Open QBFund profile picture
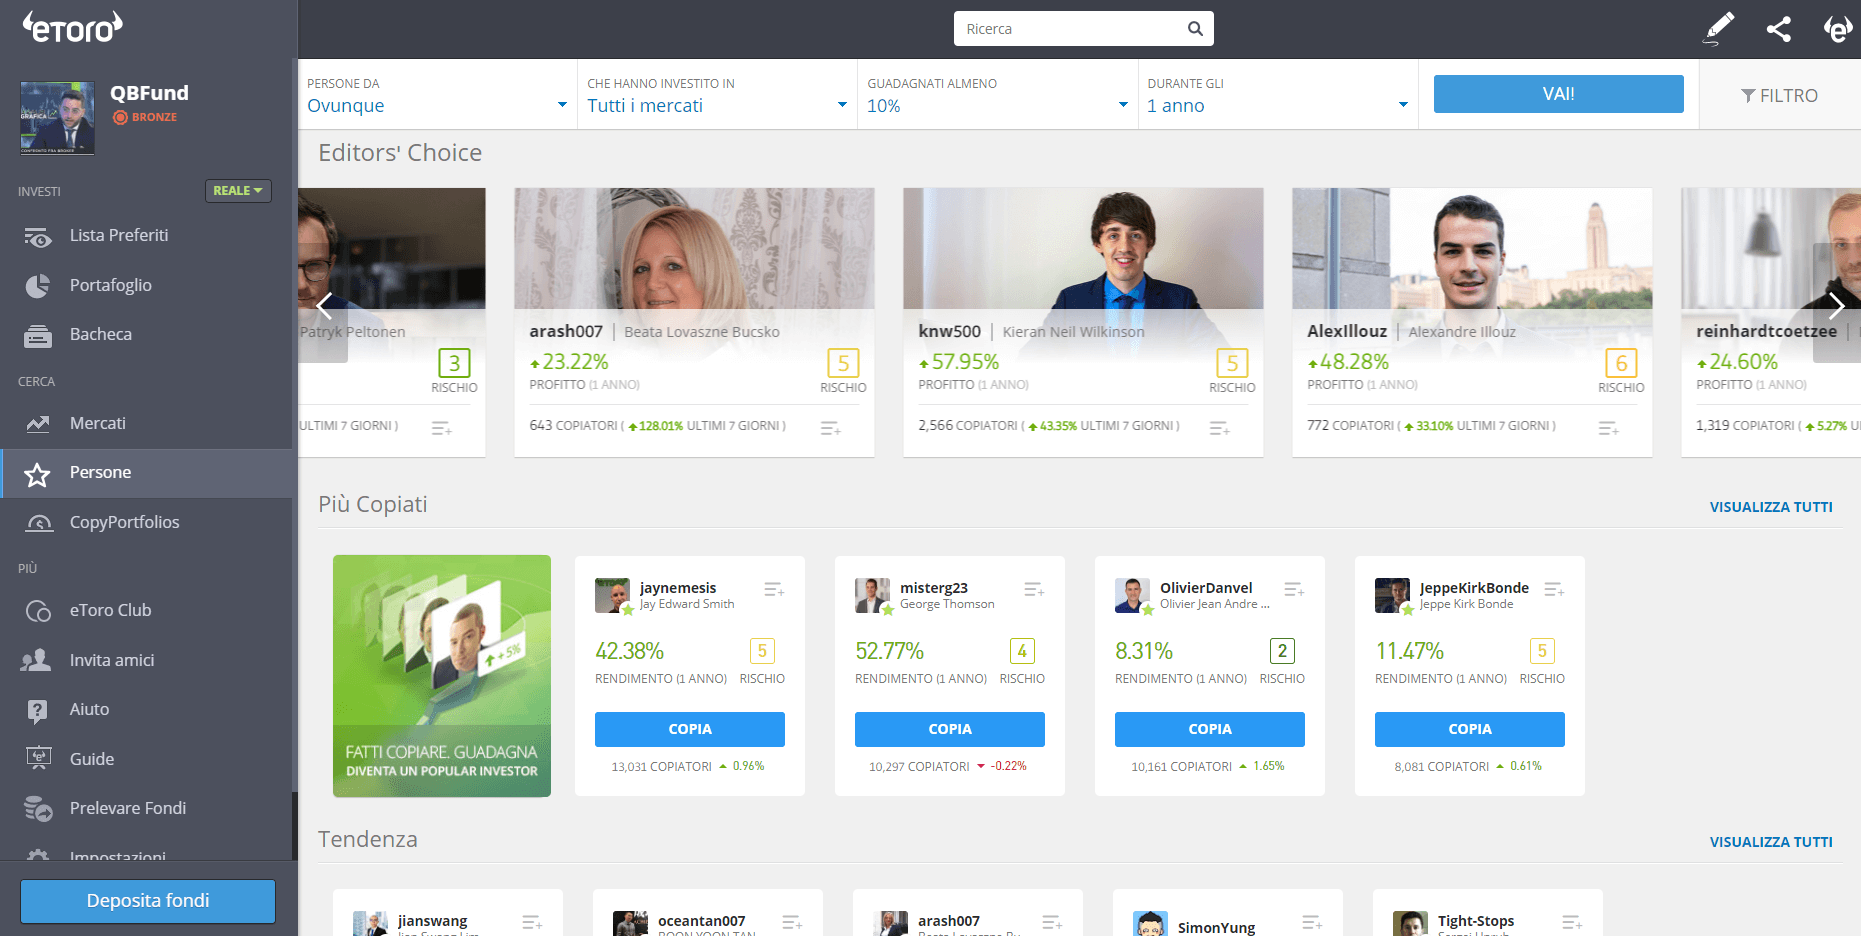The width and height of the screenshot is (1861, 936). pyautogui.click(x=57, y=118)
